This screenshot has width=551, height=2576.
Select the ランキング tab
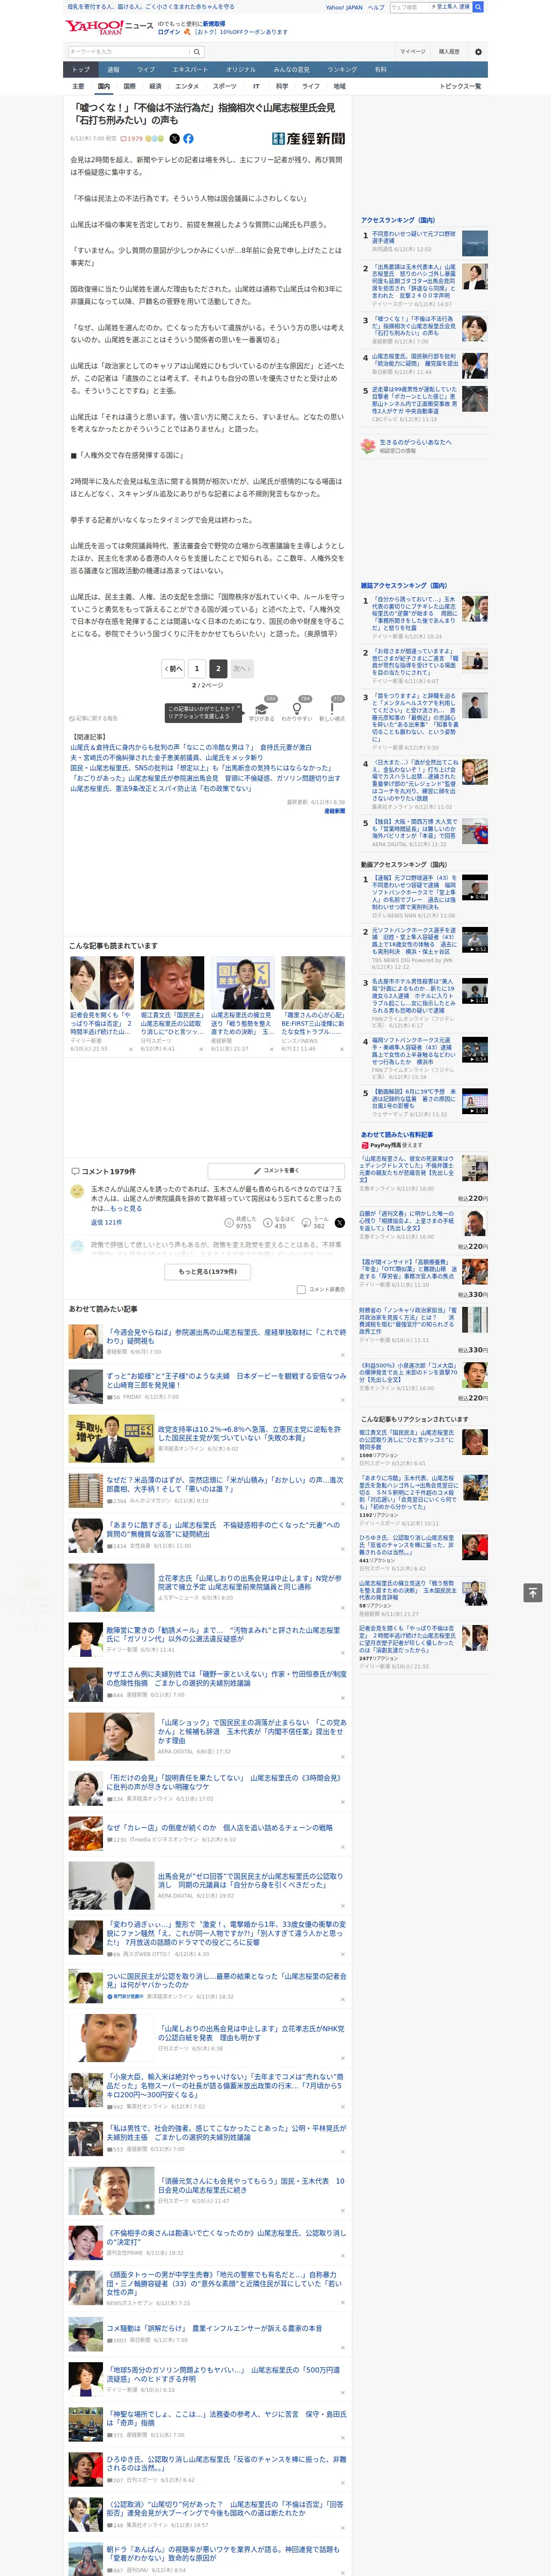pos(342,70)
